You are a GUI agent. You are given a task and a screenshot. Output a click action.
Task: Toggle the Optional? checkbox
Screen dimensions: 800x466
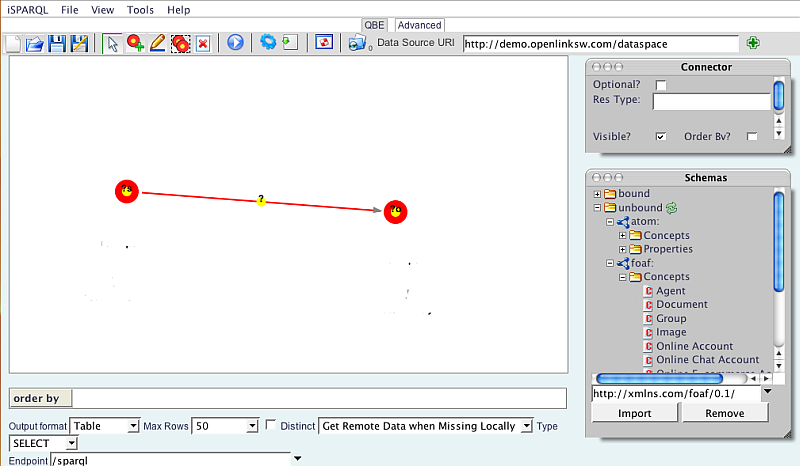tap(661, 85)
